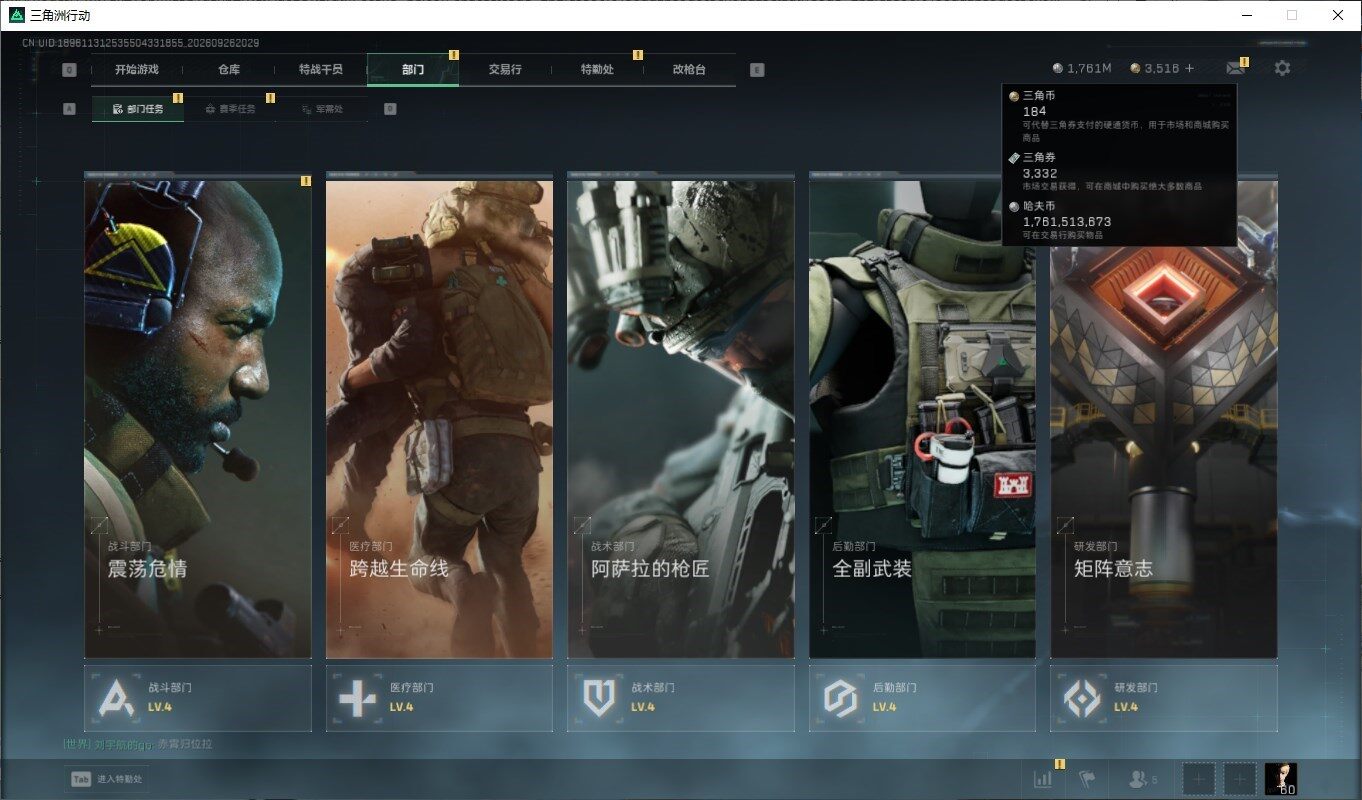The height and width of the screenshot is (800, 1362).
Task: Switch to the 特勤处 tab
Action: pyautogui.click(x=597, y=70)
